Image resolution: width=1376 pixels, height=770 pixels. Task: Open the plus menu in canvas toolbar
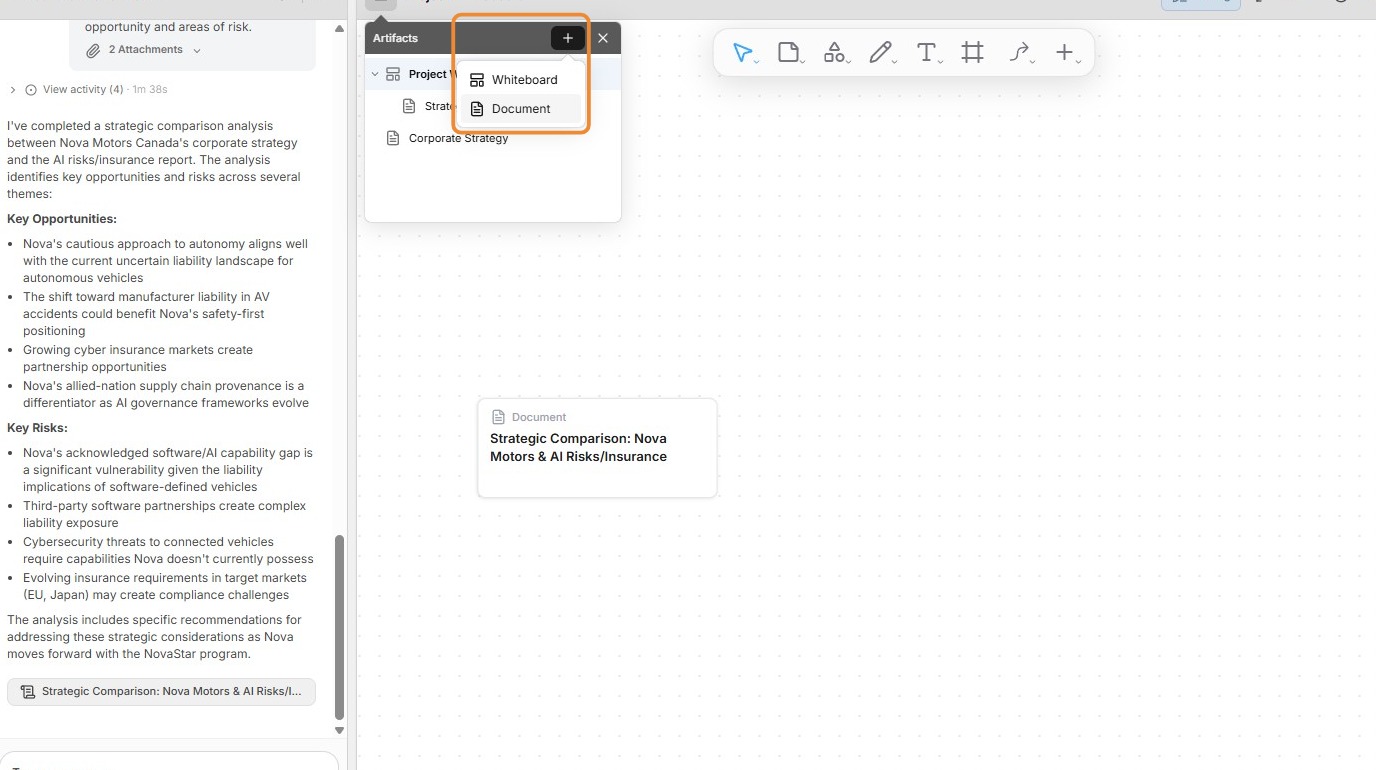tap(1065, 53)
